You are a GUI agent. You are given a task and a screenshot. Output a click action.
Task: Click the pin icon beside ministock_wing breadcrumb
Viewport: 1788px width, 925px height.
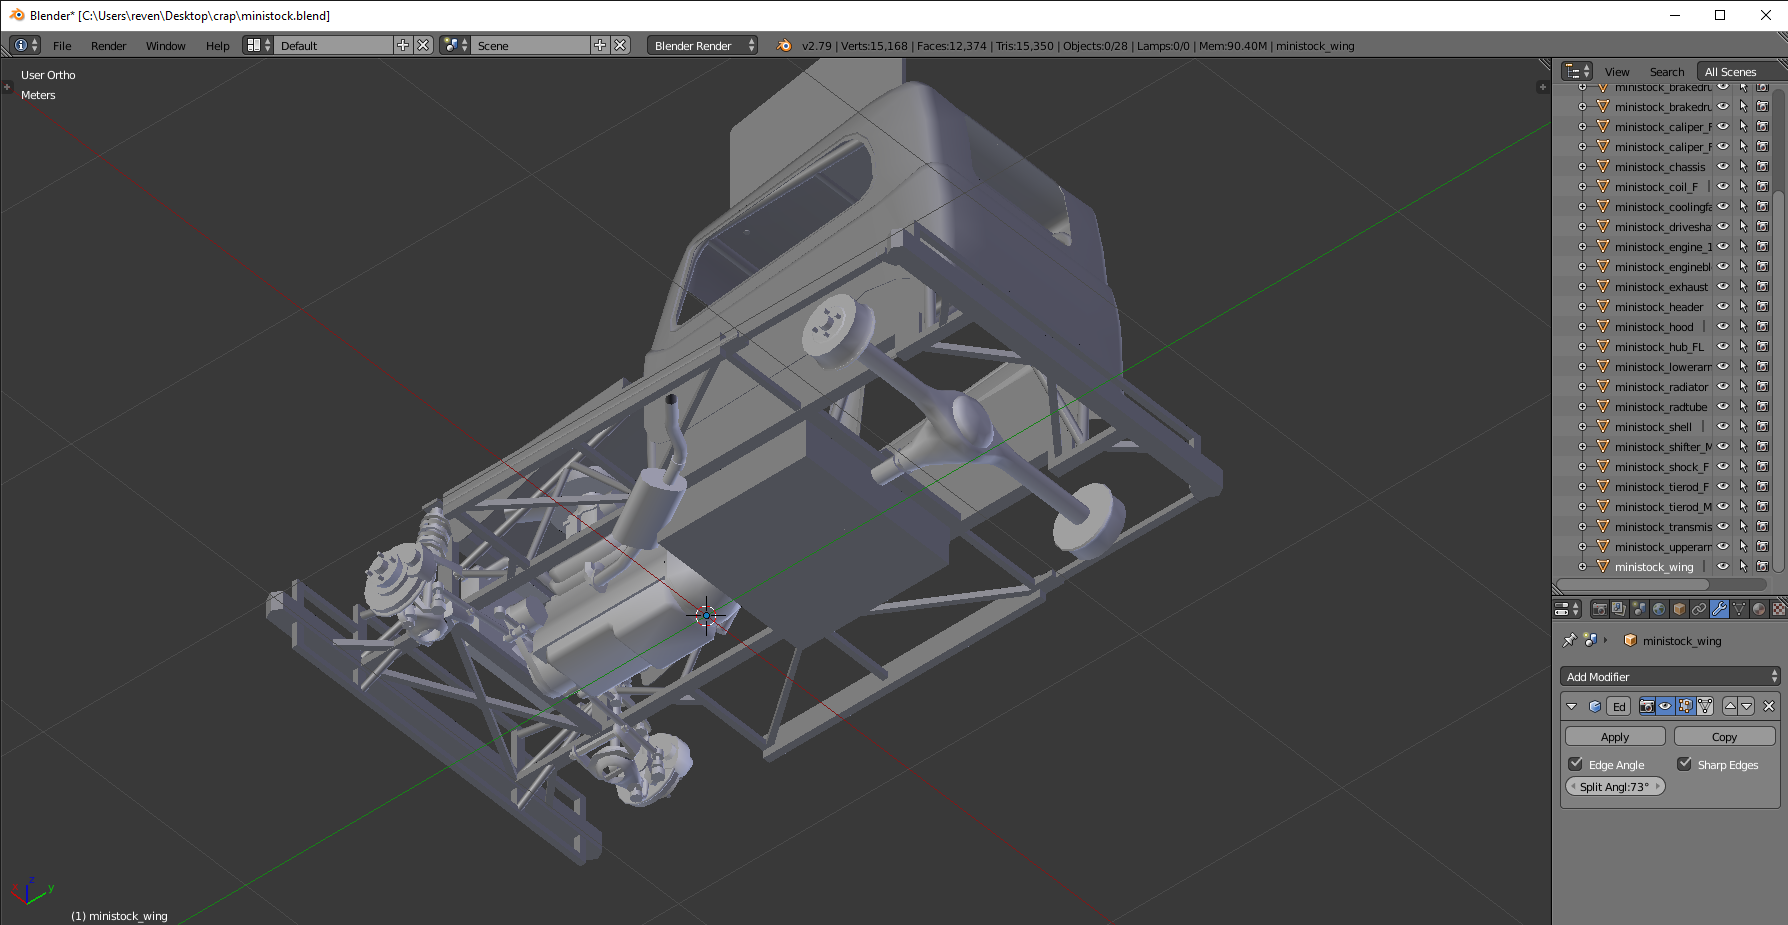[1569, 640]
